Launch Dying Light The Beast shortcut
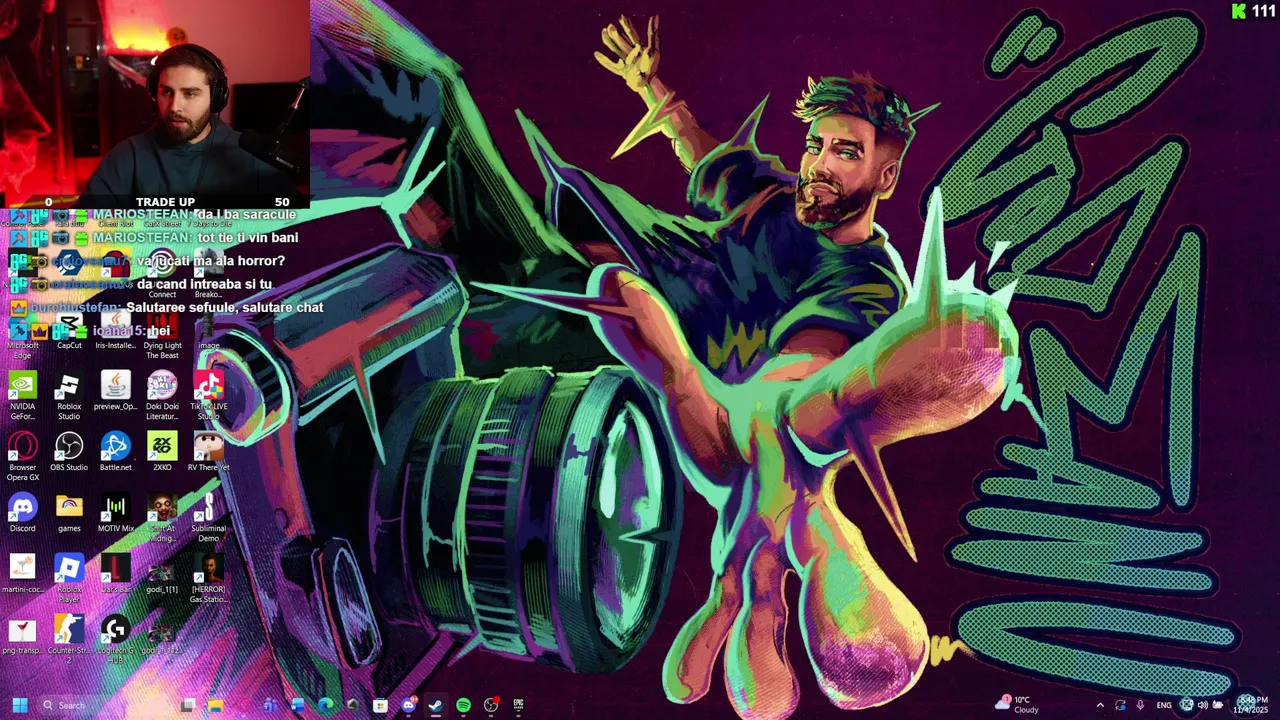1280x720 pixels. pos(162,335)
